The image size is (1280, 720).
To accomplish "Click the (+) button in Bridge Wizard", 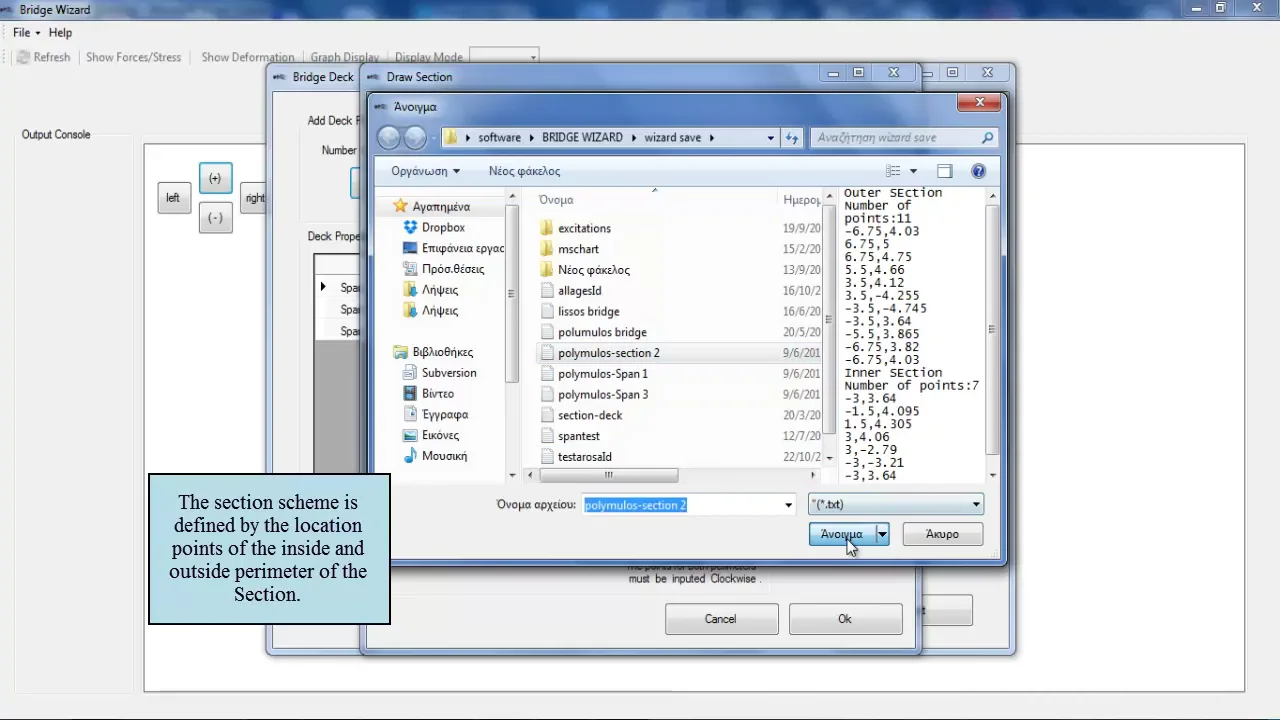I will point(215,179).
